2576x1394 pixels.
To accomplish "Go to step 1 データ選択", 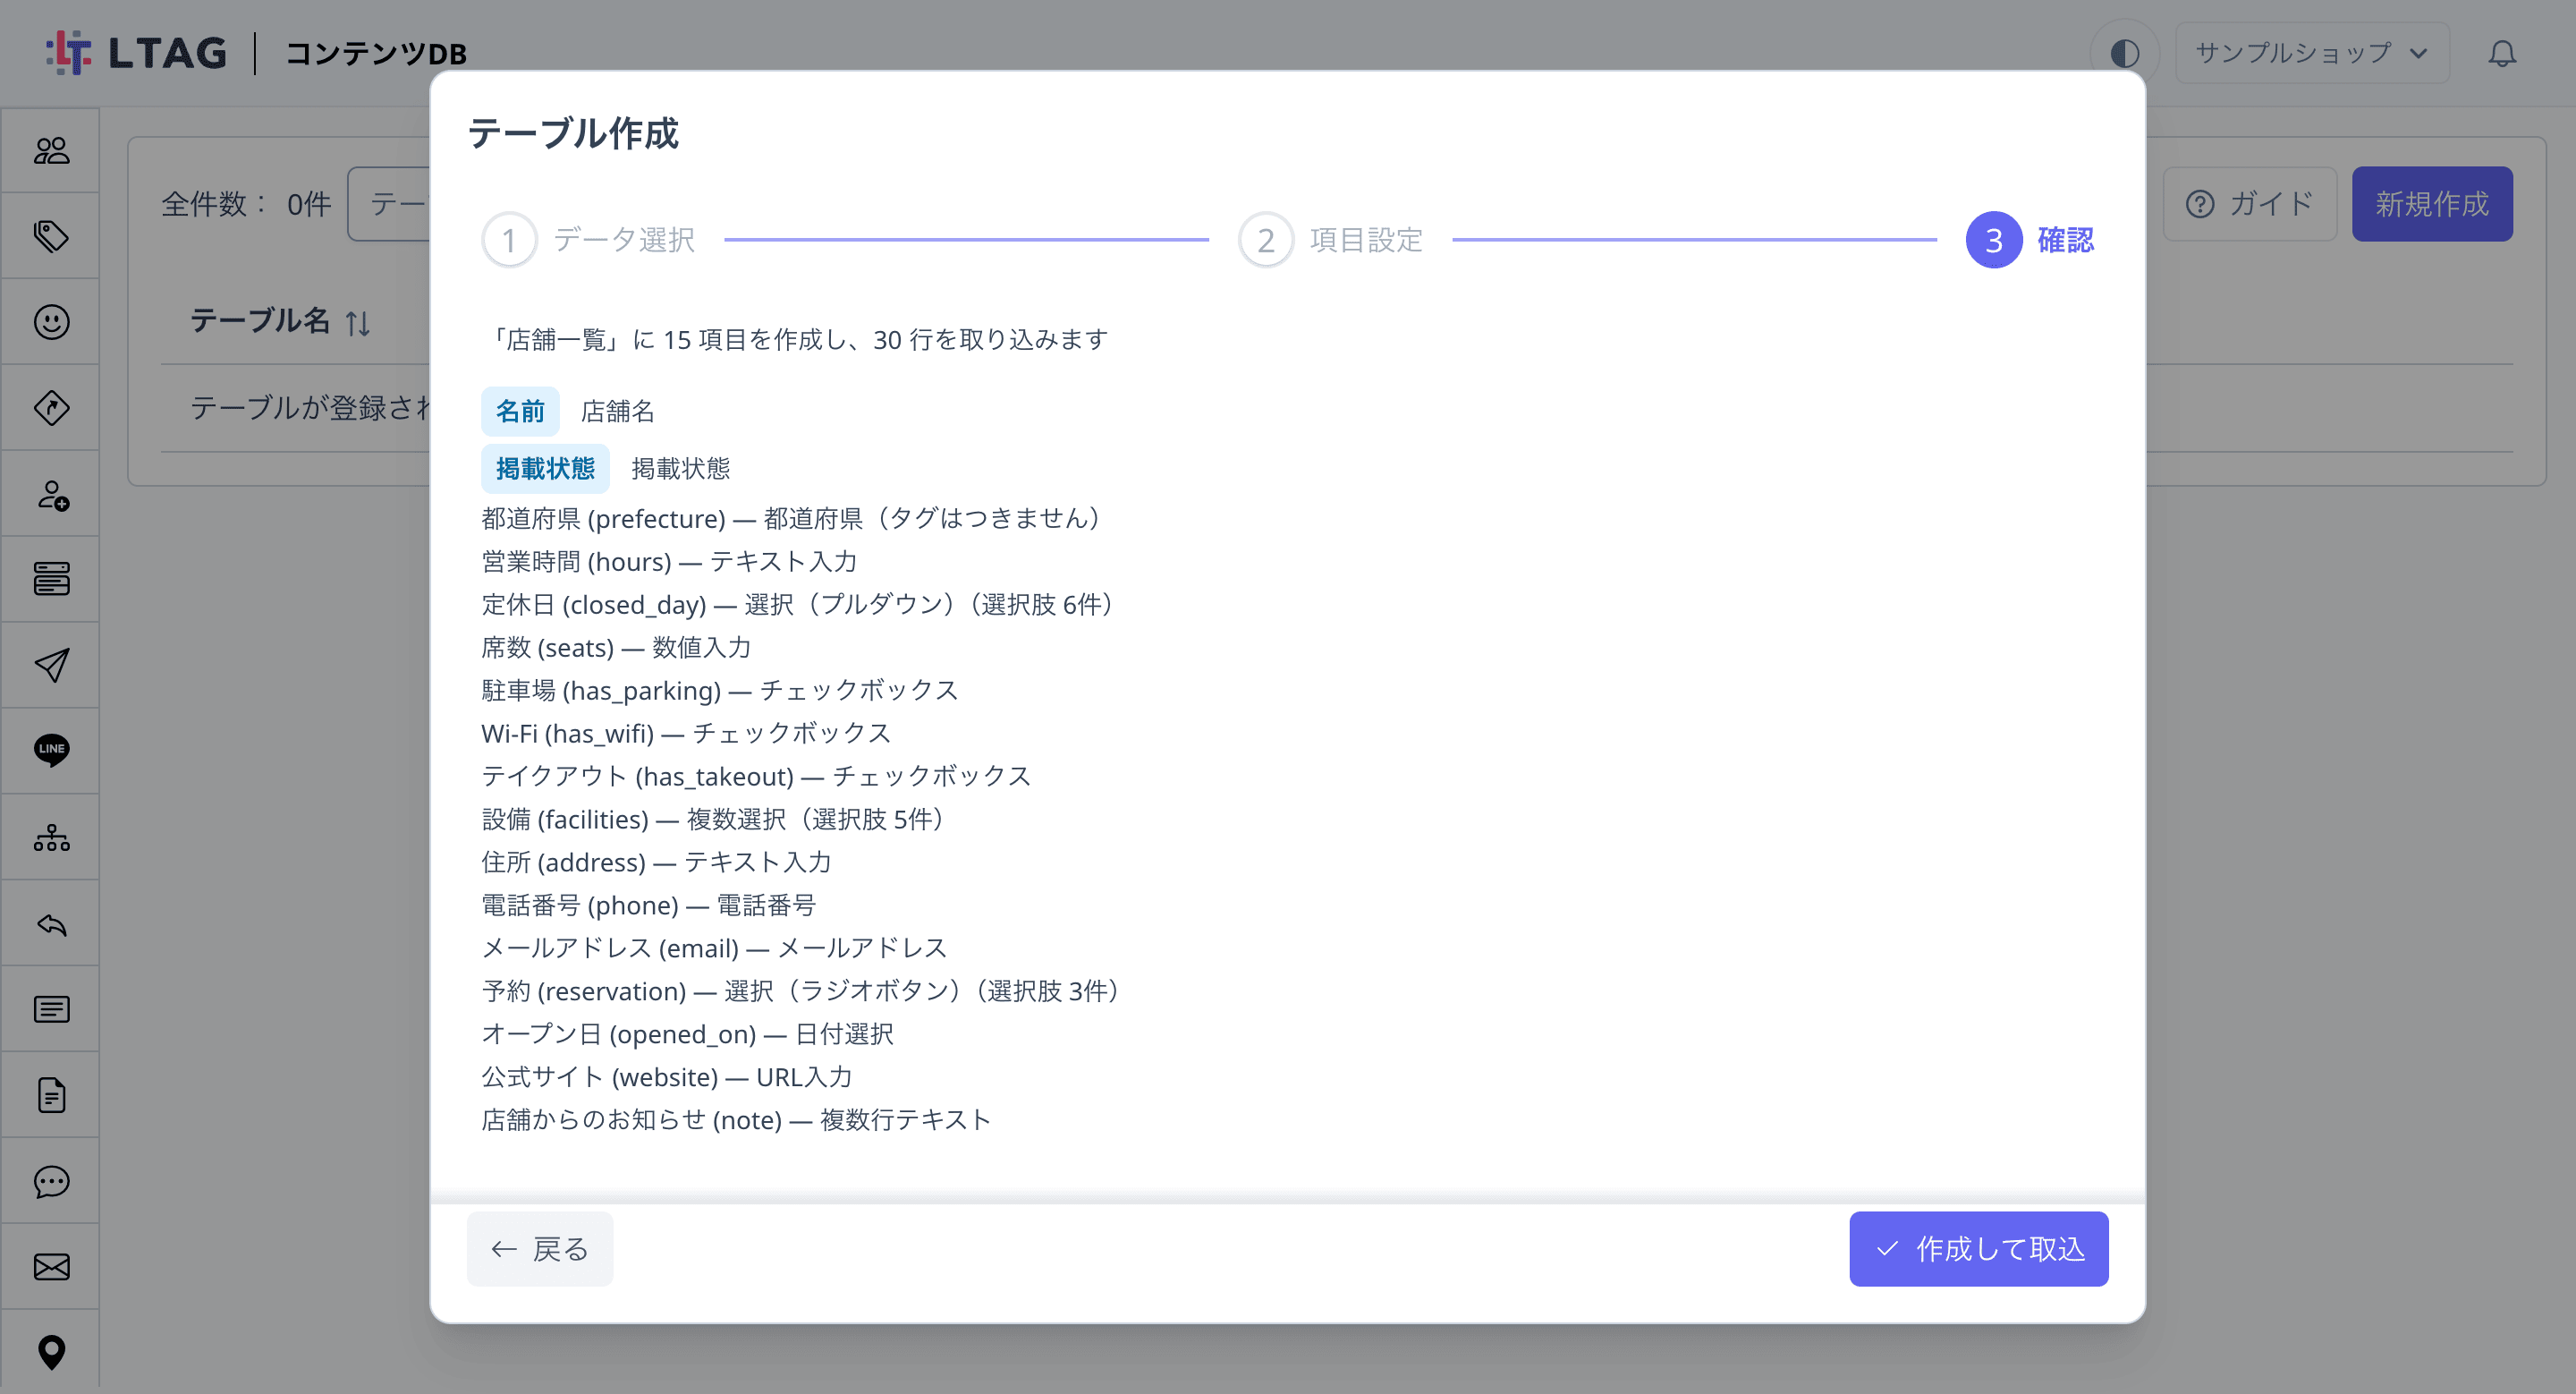I will tap(589, 240).
